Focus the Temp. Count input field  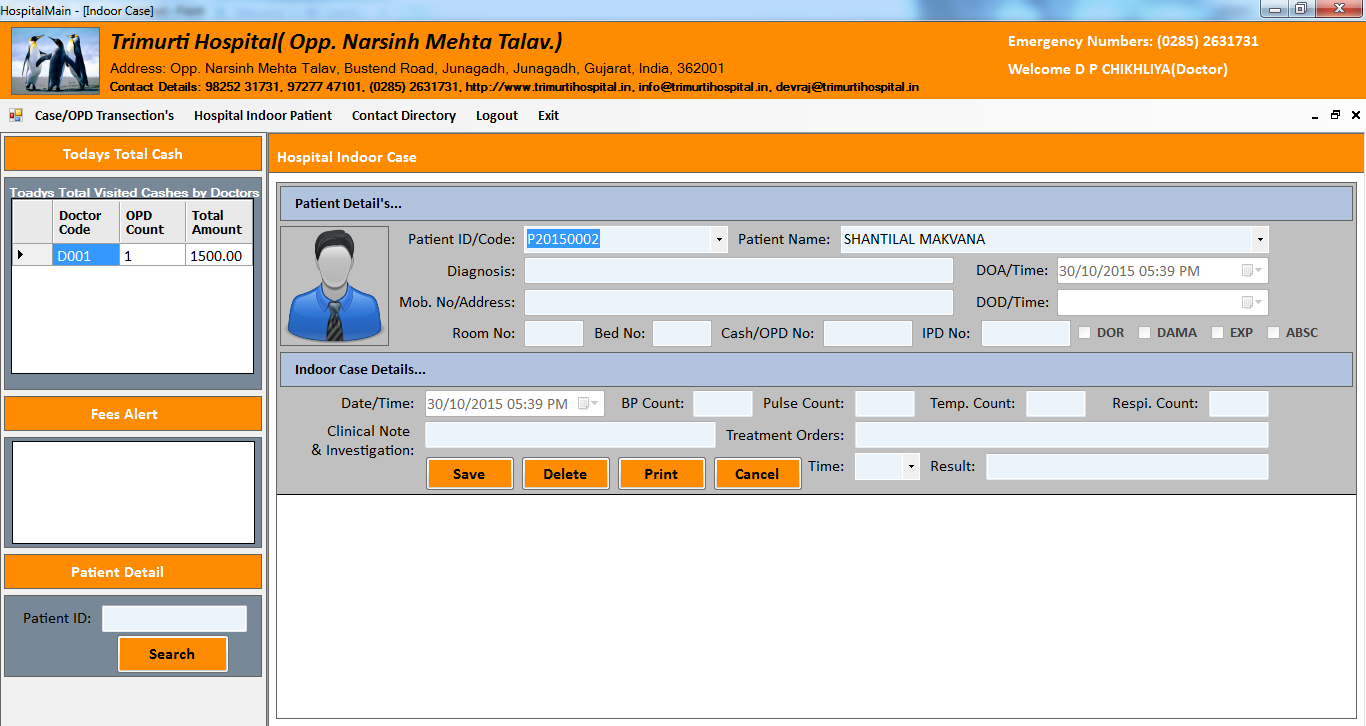click(x=1056, y=404)
